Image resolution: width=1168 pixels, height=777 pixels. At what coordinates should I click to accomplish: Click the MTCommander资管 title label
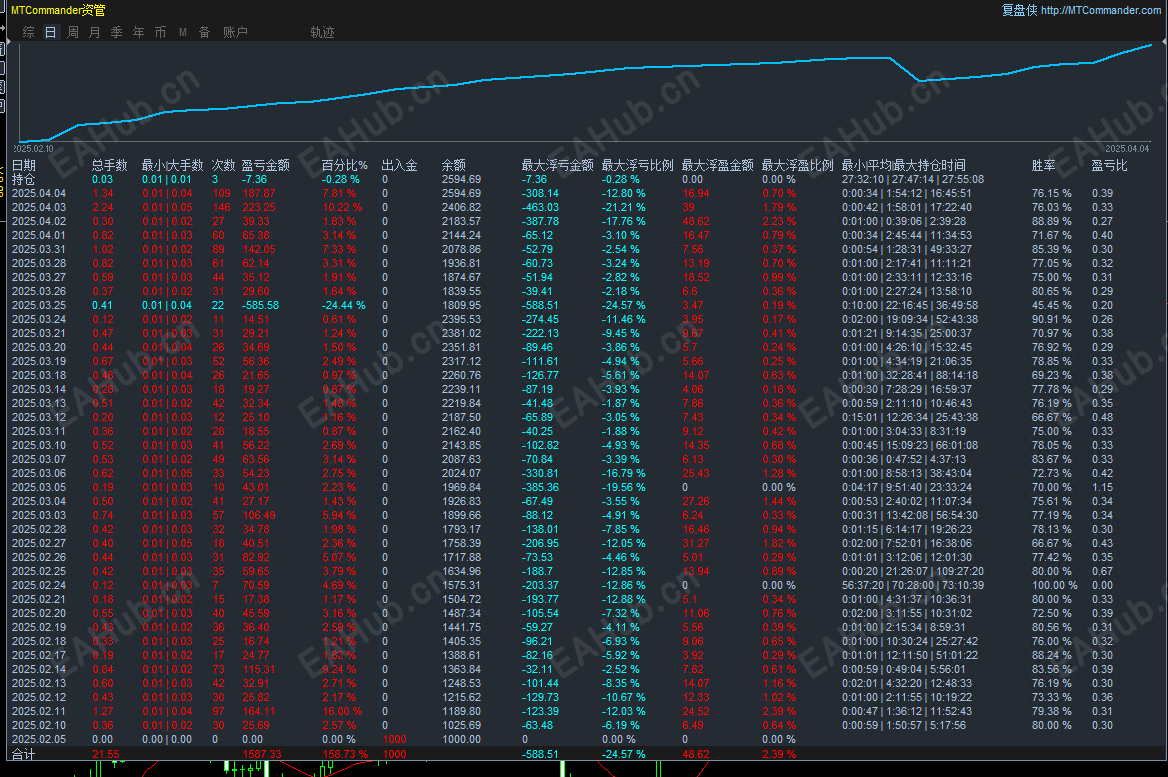click(x=58, y=10)
